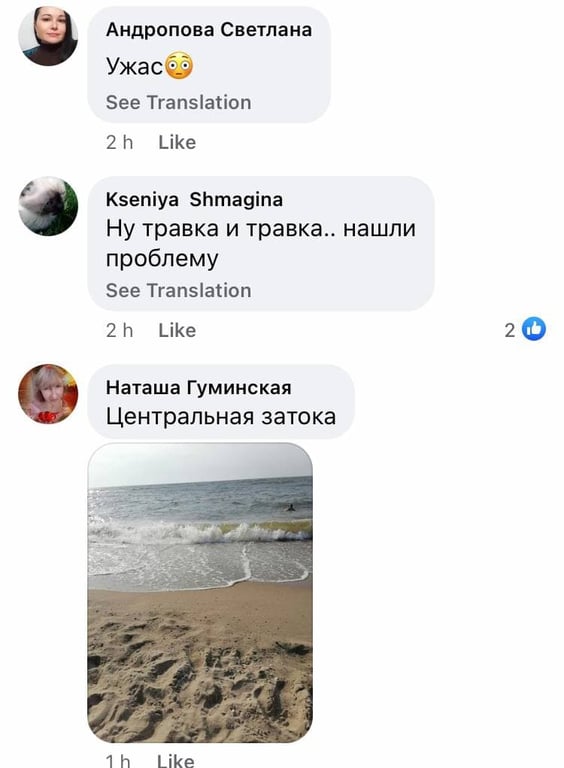View the reaction count number 2
This screenshot has width=564, height=768.
[x=510, y=331]
